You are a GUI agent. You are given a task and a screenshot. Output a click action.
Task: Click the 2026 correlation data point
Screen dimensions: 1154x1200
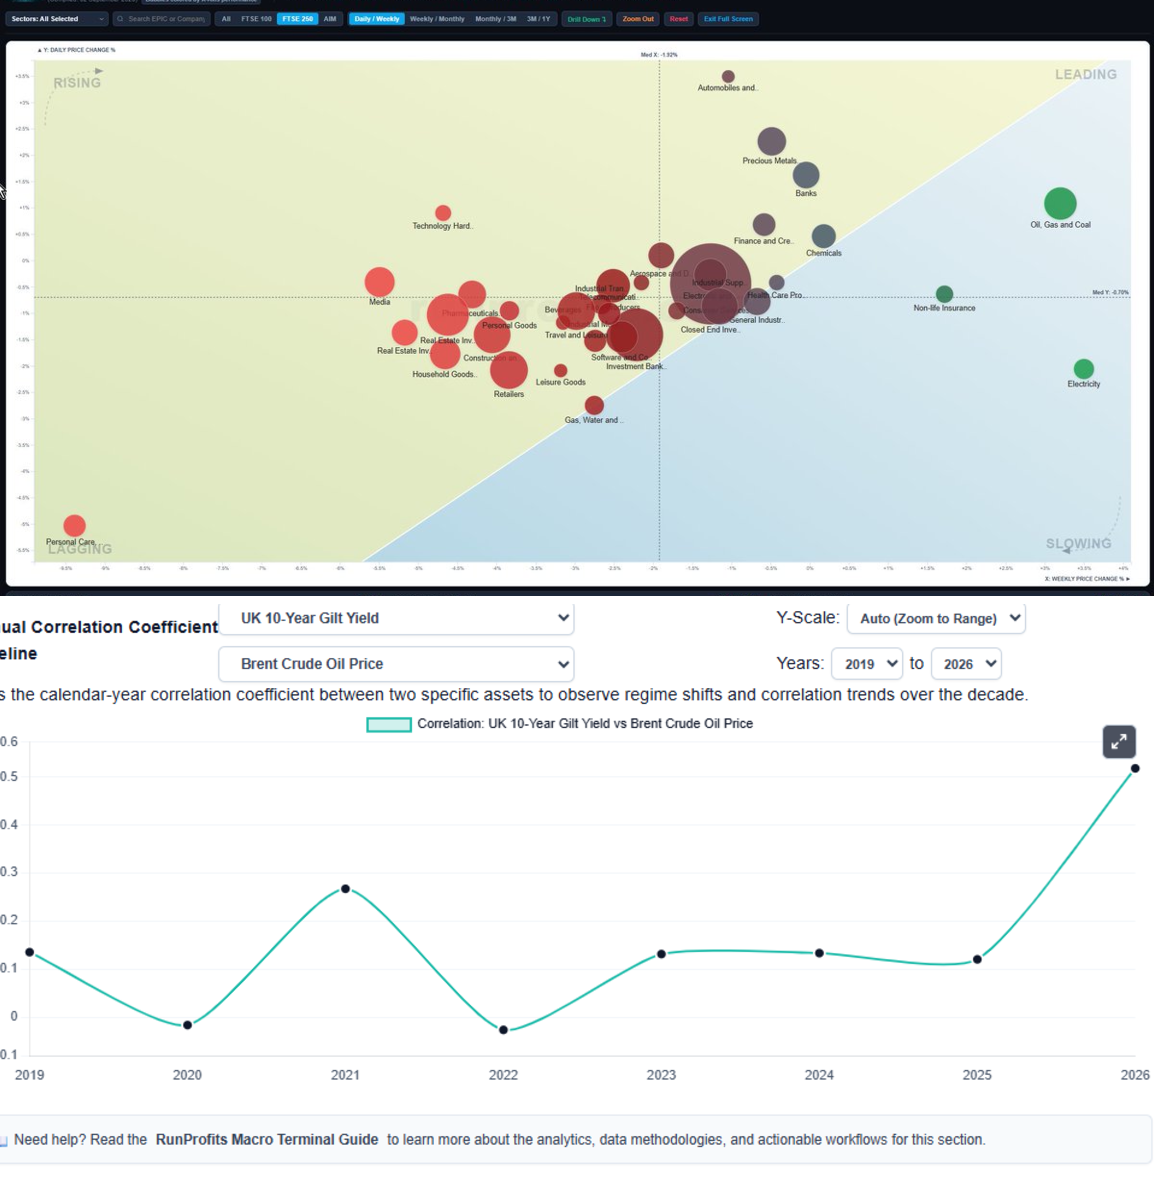pos(1135,769)
